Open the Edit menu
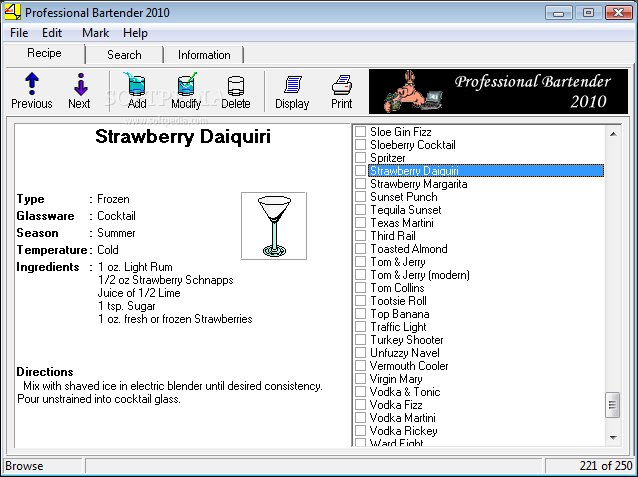The image size is (638, 477). point(52,33)
